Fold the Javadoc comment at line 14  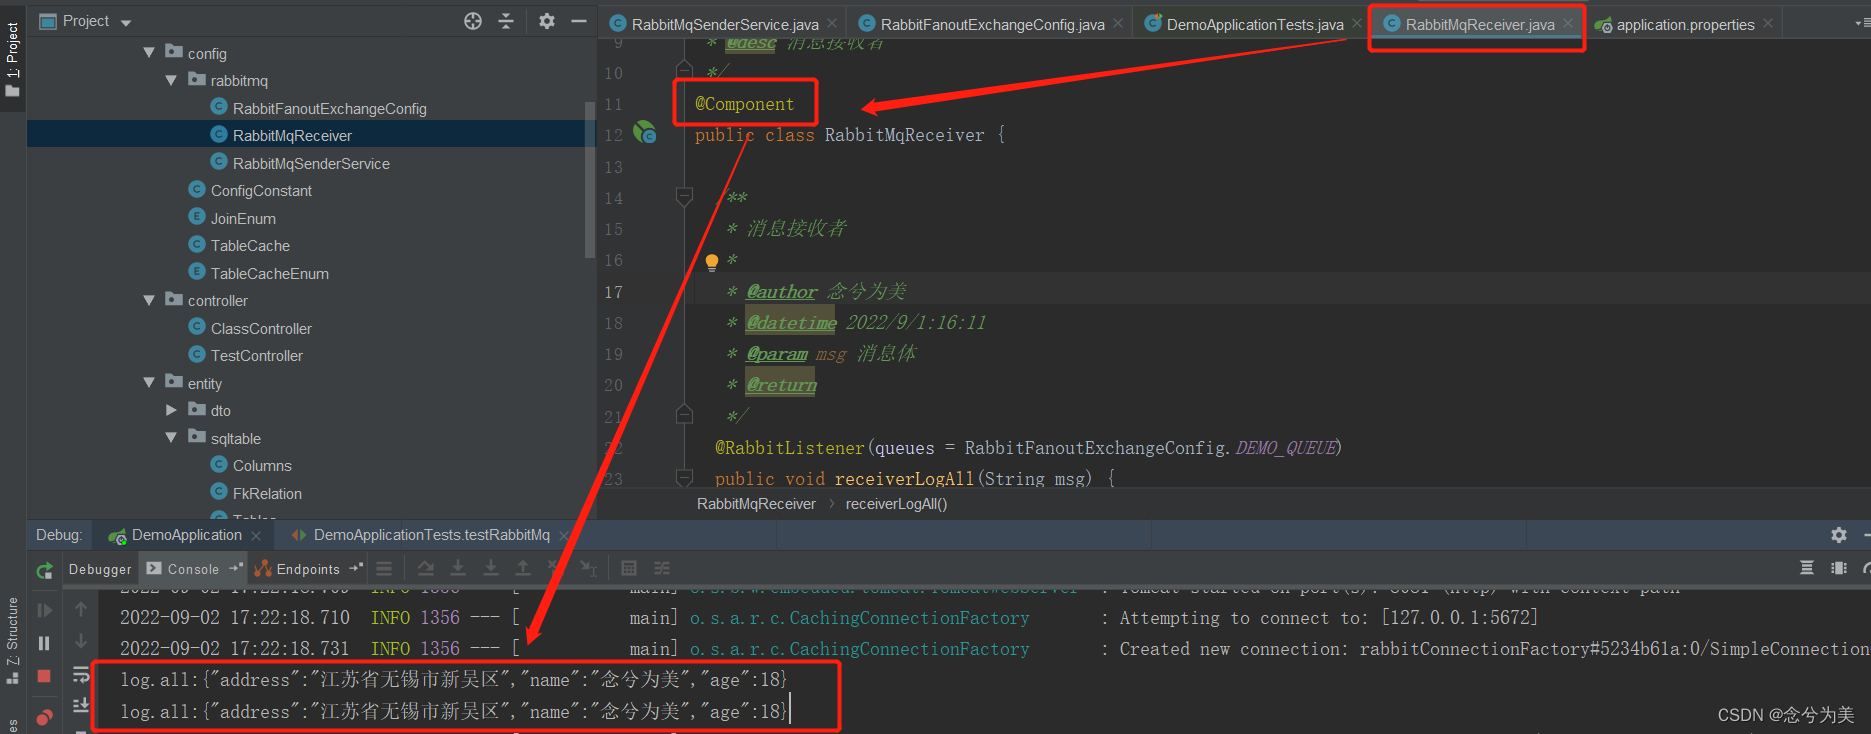(685, 197)
